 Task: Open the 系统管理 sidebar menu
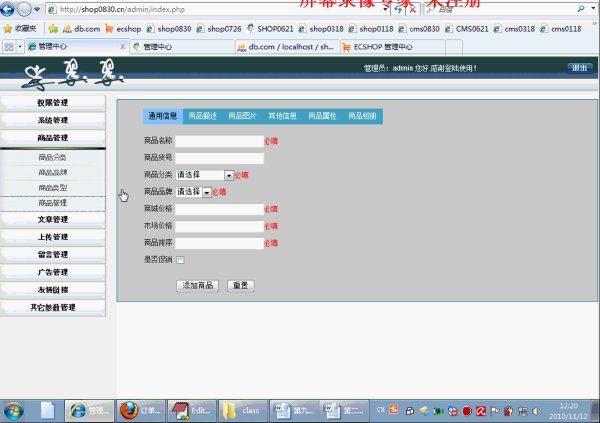coord(53,120)
